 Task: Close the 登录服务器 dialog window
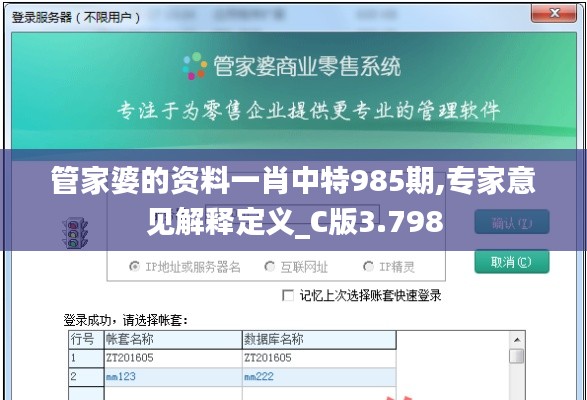(x=554, y=14)
